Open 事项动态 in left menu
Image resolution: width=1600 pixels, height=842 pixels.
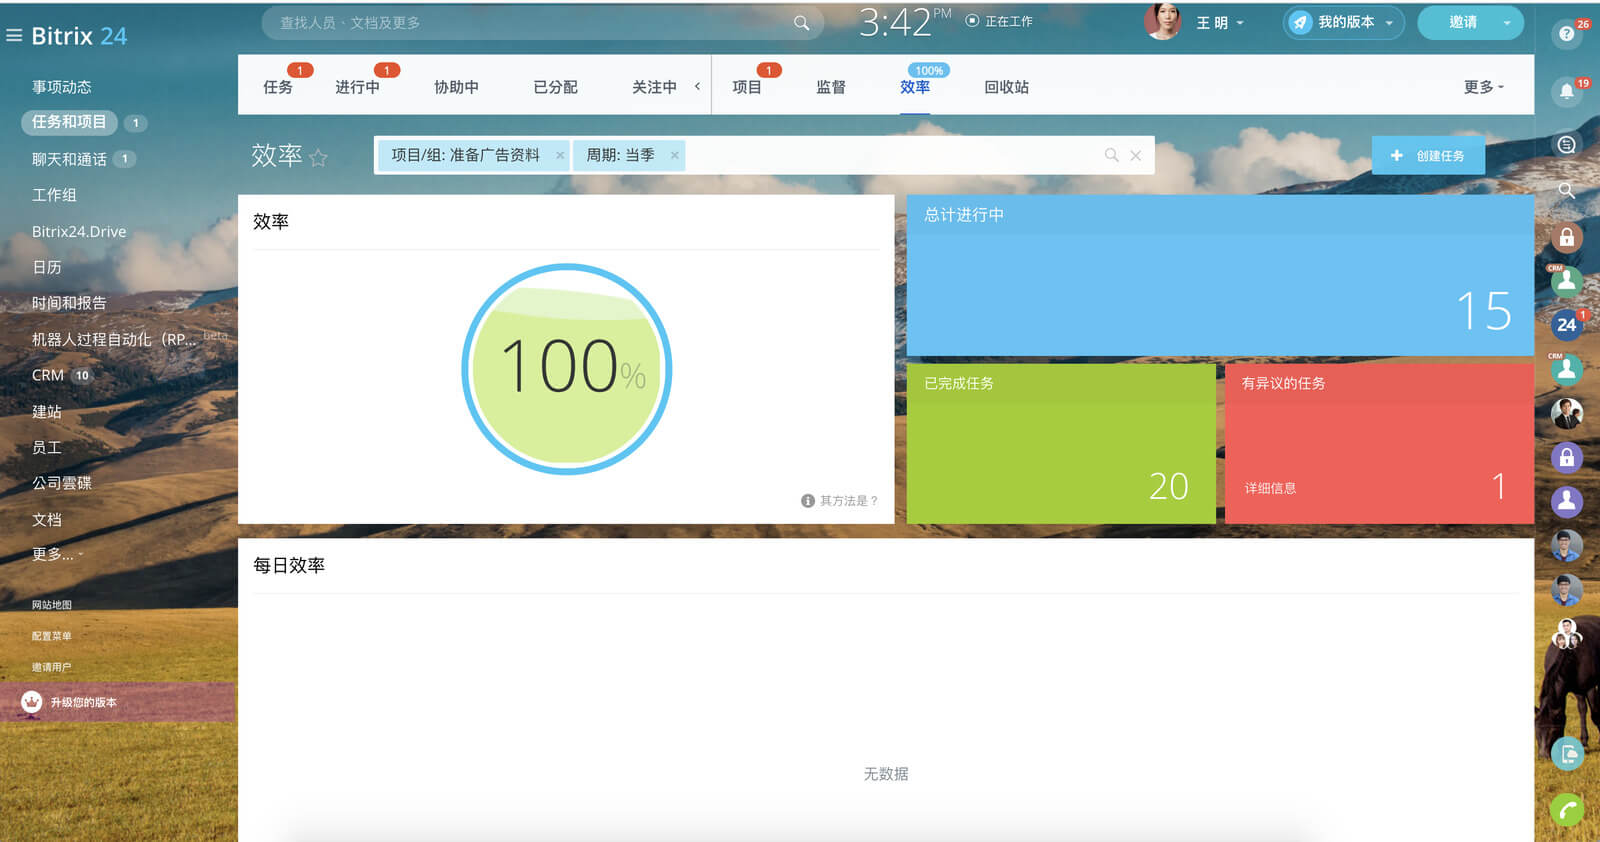(61, 87)
